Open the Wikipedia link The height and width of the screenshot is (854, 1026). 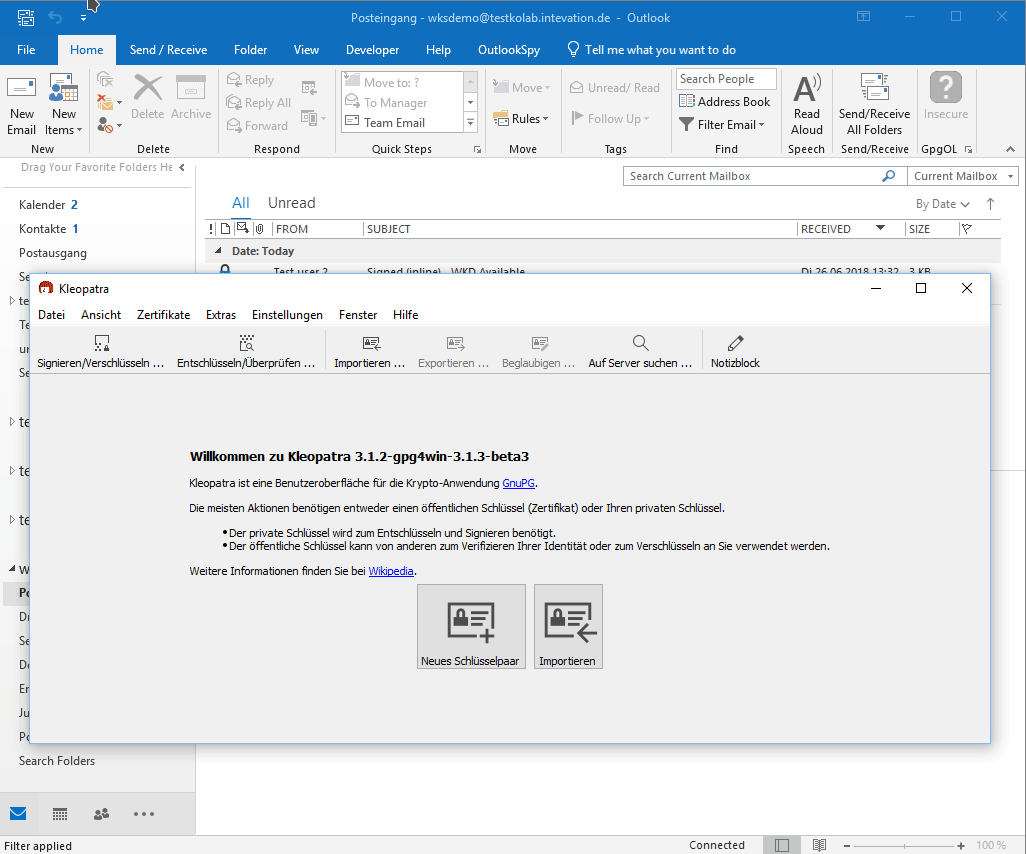pos(391,571)
